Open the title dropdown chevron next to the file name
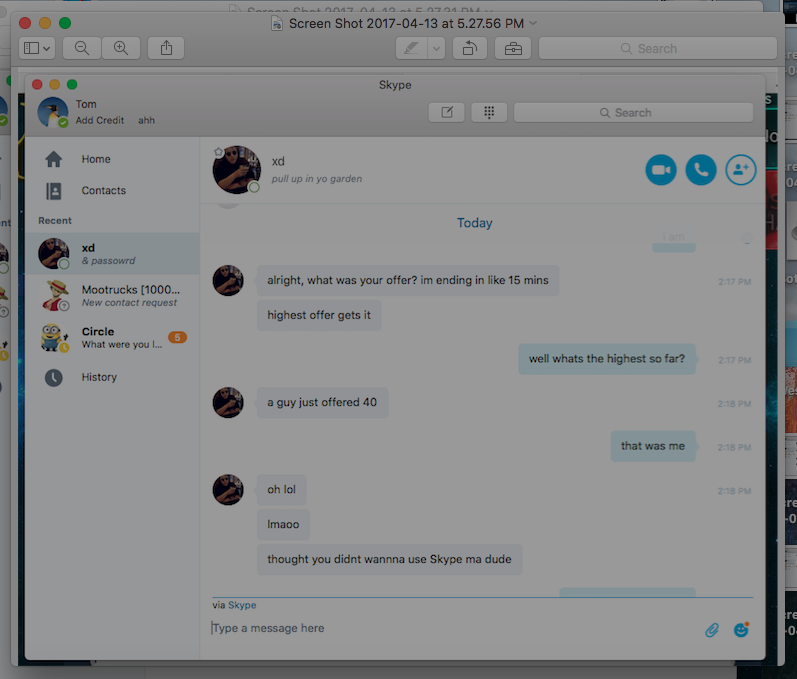 pos(533,23)
